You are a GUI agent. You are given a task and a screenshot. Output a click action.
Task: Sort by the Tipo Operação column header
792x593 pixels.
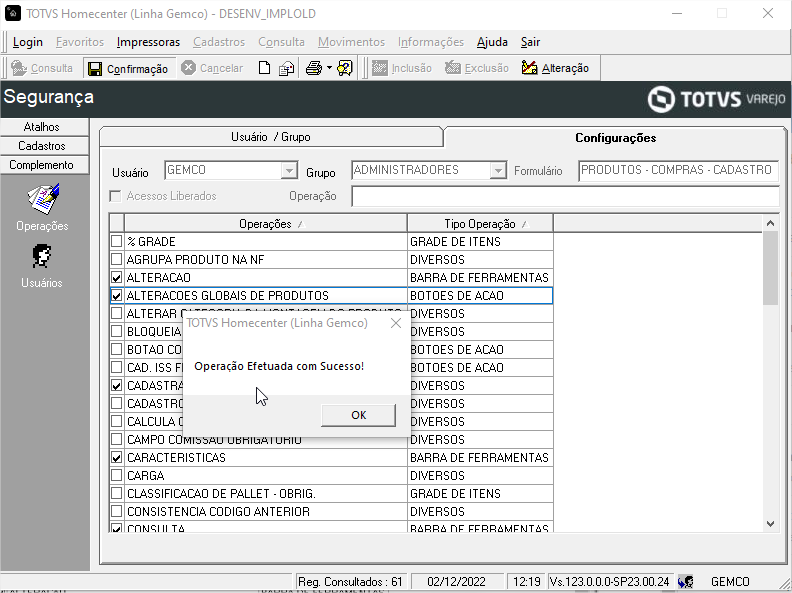click(480, 223)
